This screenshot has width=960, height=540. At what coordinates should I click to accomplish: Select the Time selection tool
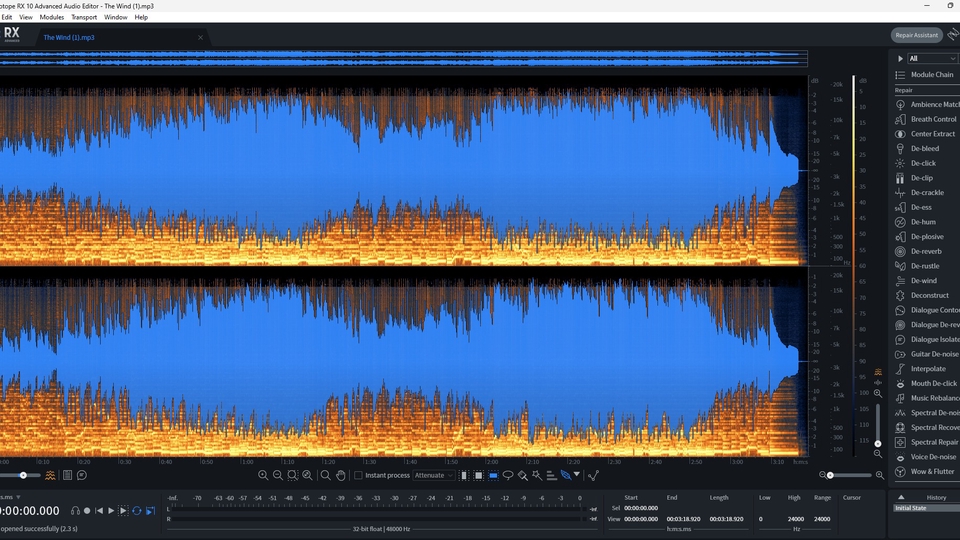465,475
